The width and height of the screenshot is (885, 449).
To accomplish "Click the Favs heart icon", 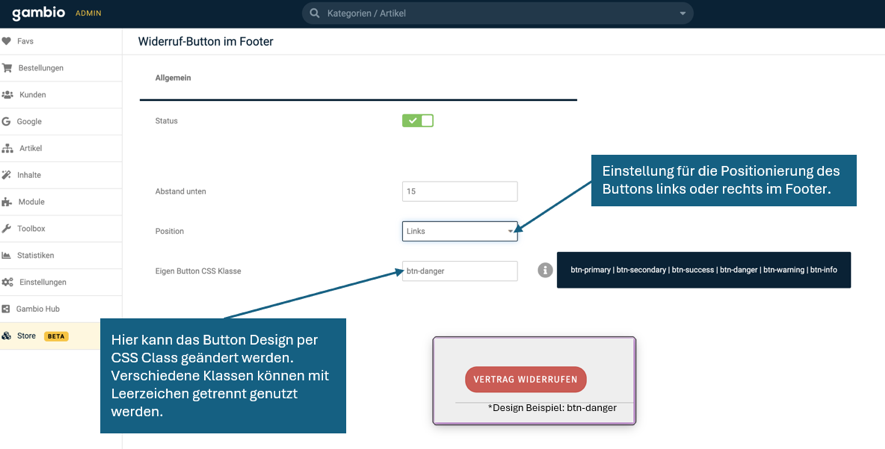I will click(7, 41).
